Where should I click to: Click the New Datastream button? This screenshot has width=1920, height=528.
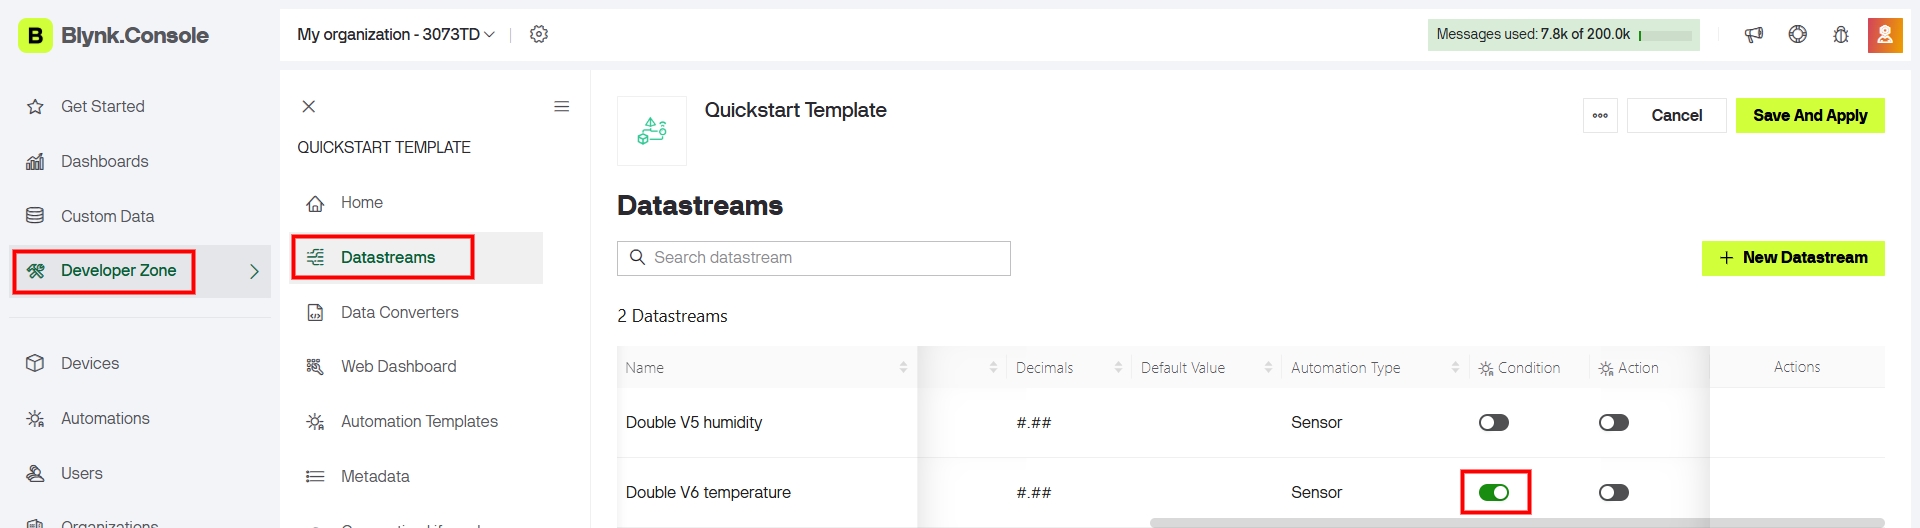(1793, 258)
